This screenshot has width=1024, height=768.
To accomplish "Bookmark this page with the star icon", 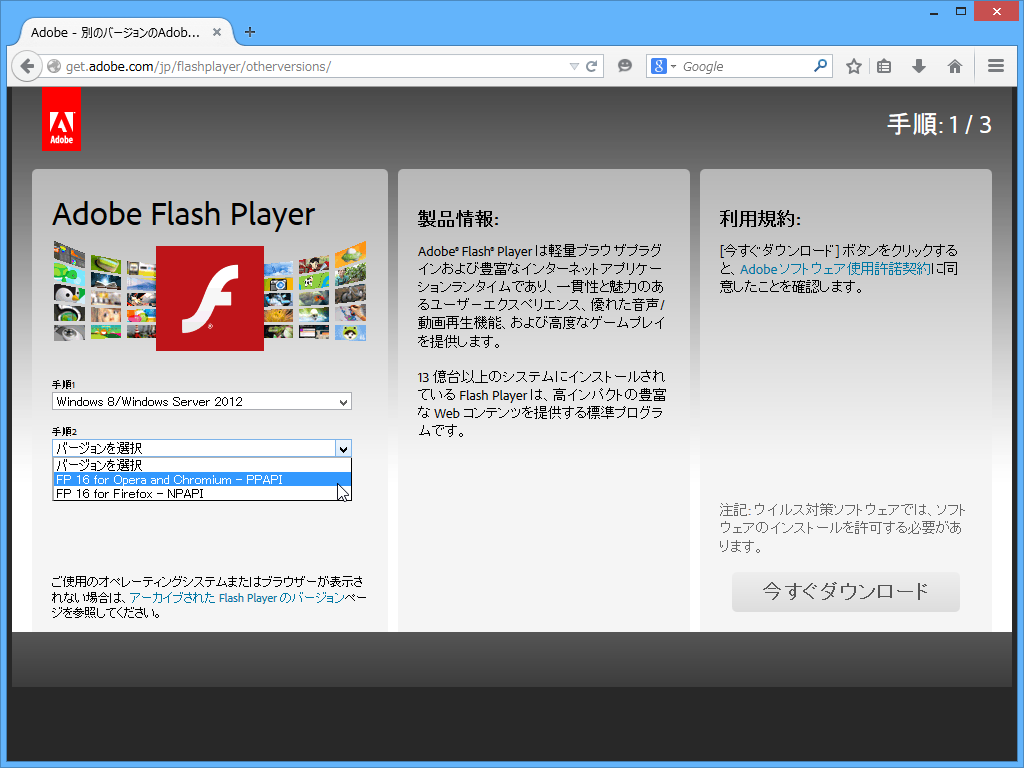I will pyautogui.click(x=853, y=66).
